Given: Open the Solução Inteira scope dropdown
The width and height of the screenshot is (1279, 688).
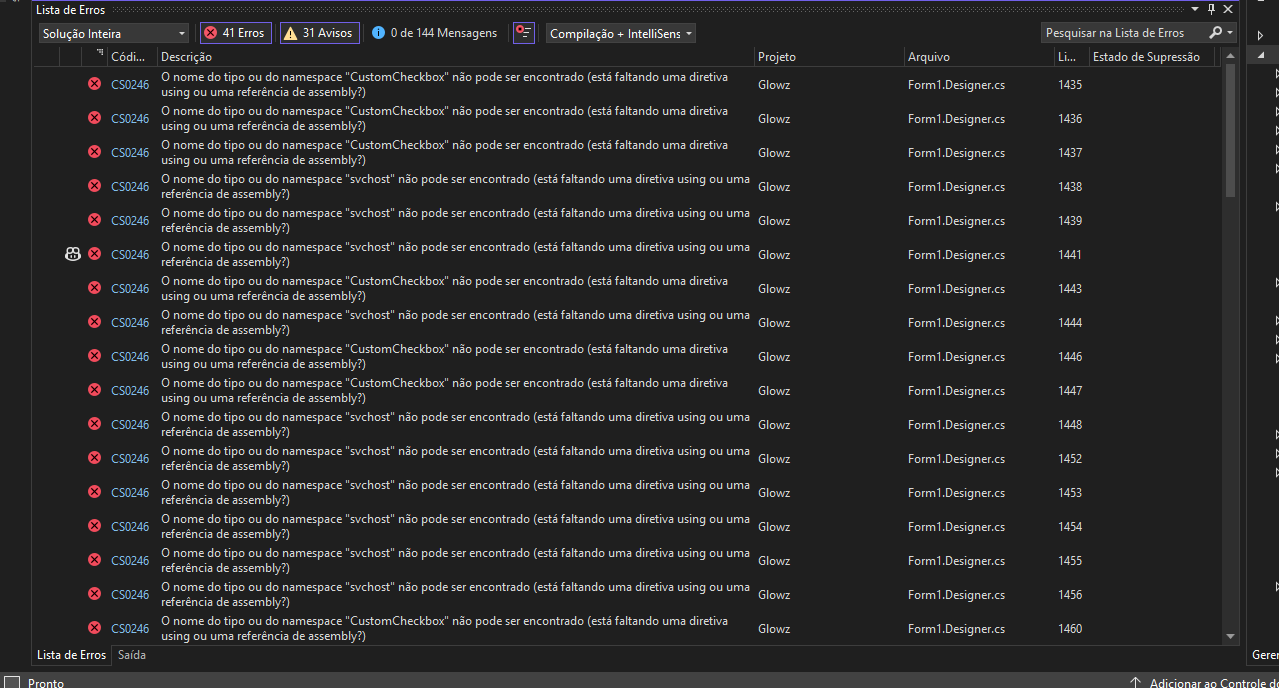Looking at the screenshot, I should (x=114, y=34).
